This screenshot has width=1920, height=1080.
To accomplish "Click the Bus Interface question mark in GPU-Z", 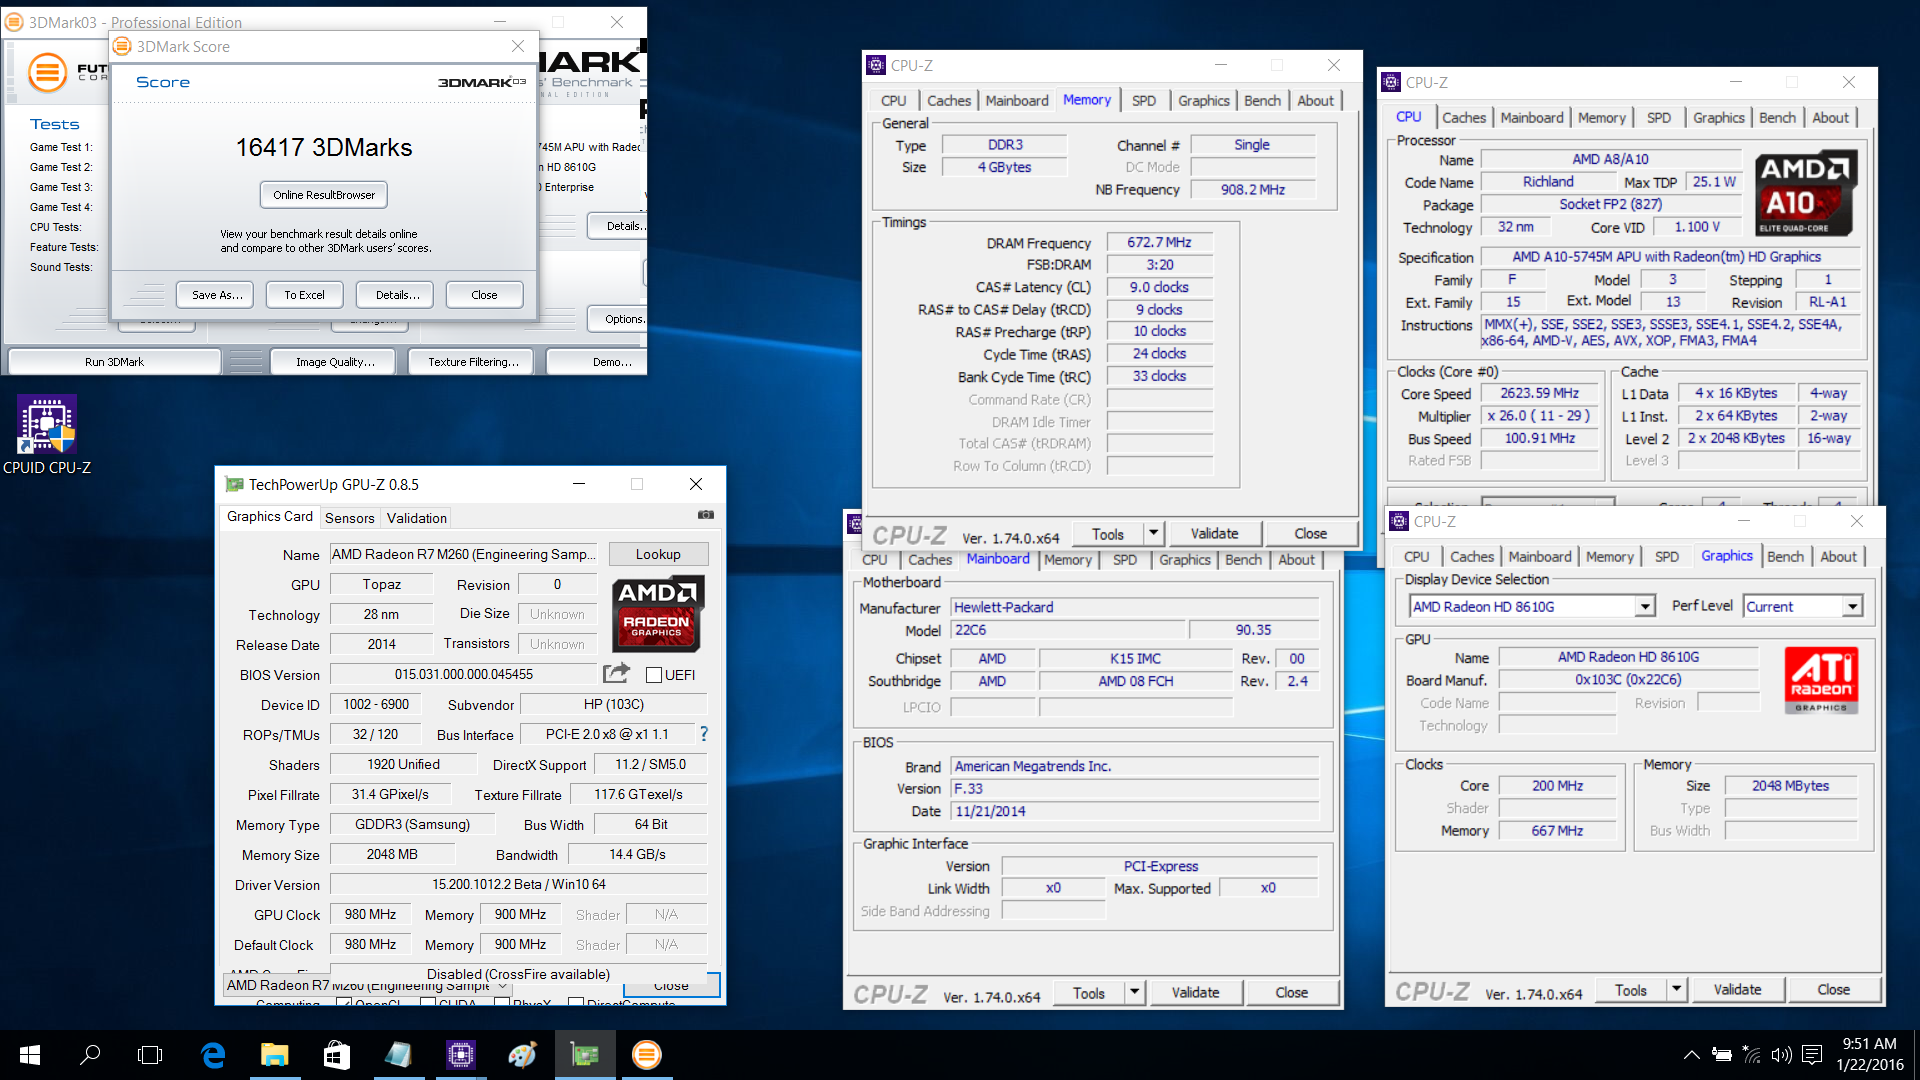I will [x=704, y=734].
